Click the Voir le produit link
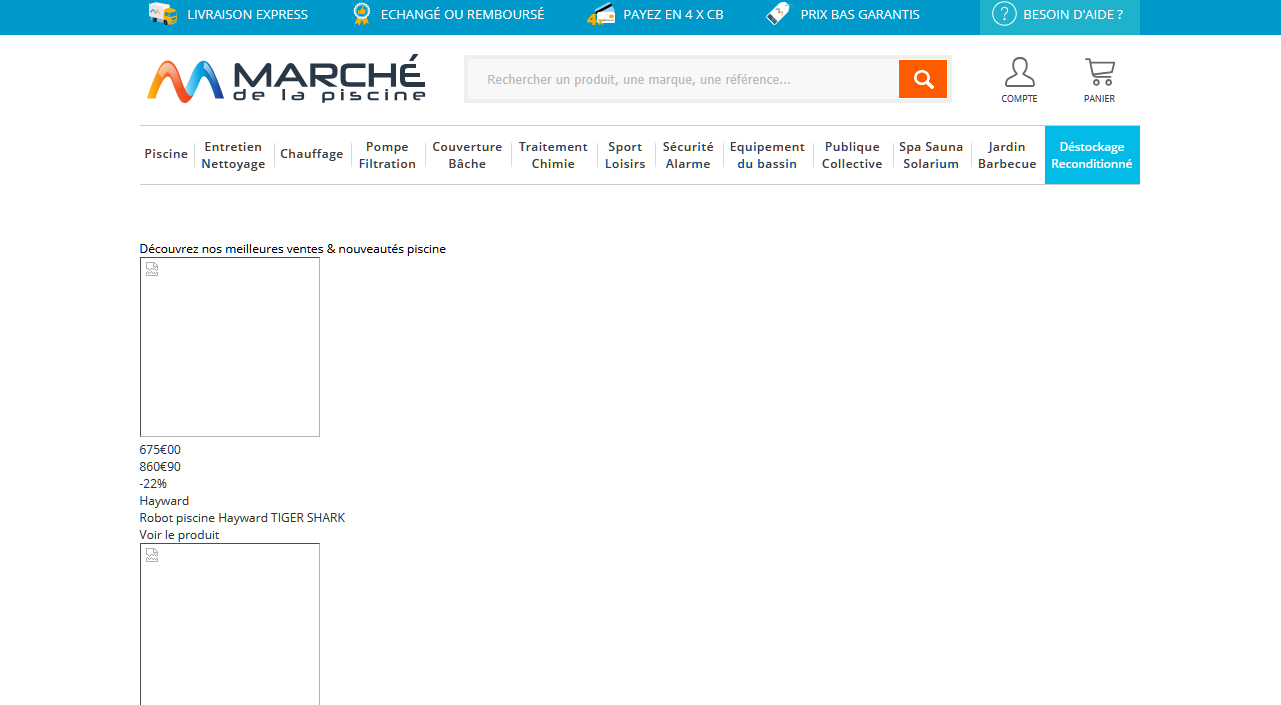This screenshot has height=705, width=1281. pos(179,535)
